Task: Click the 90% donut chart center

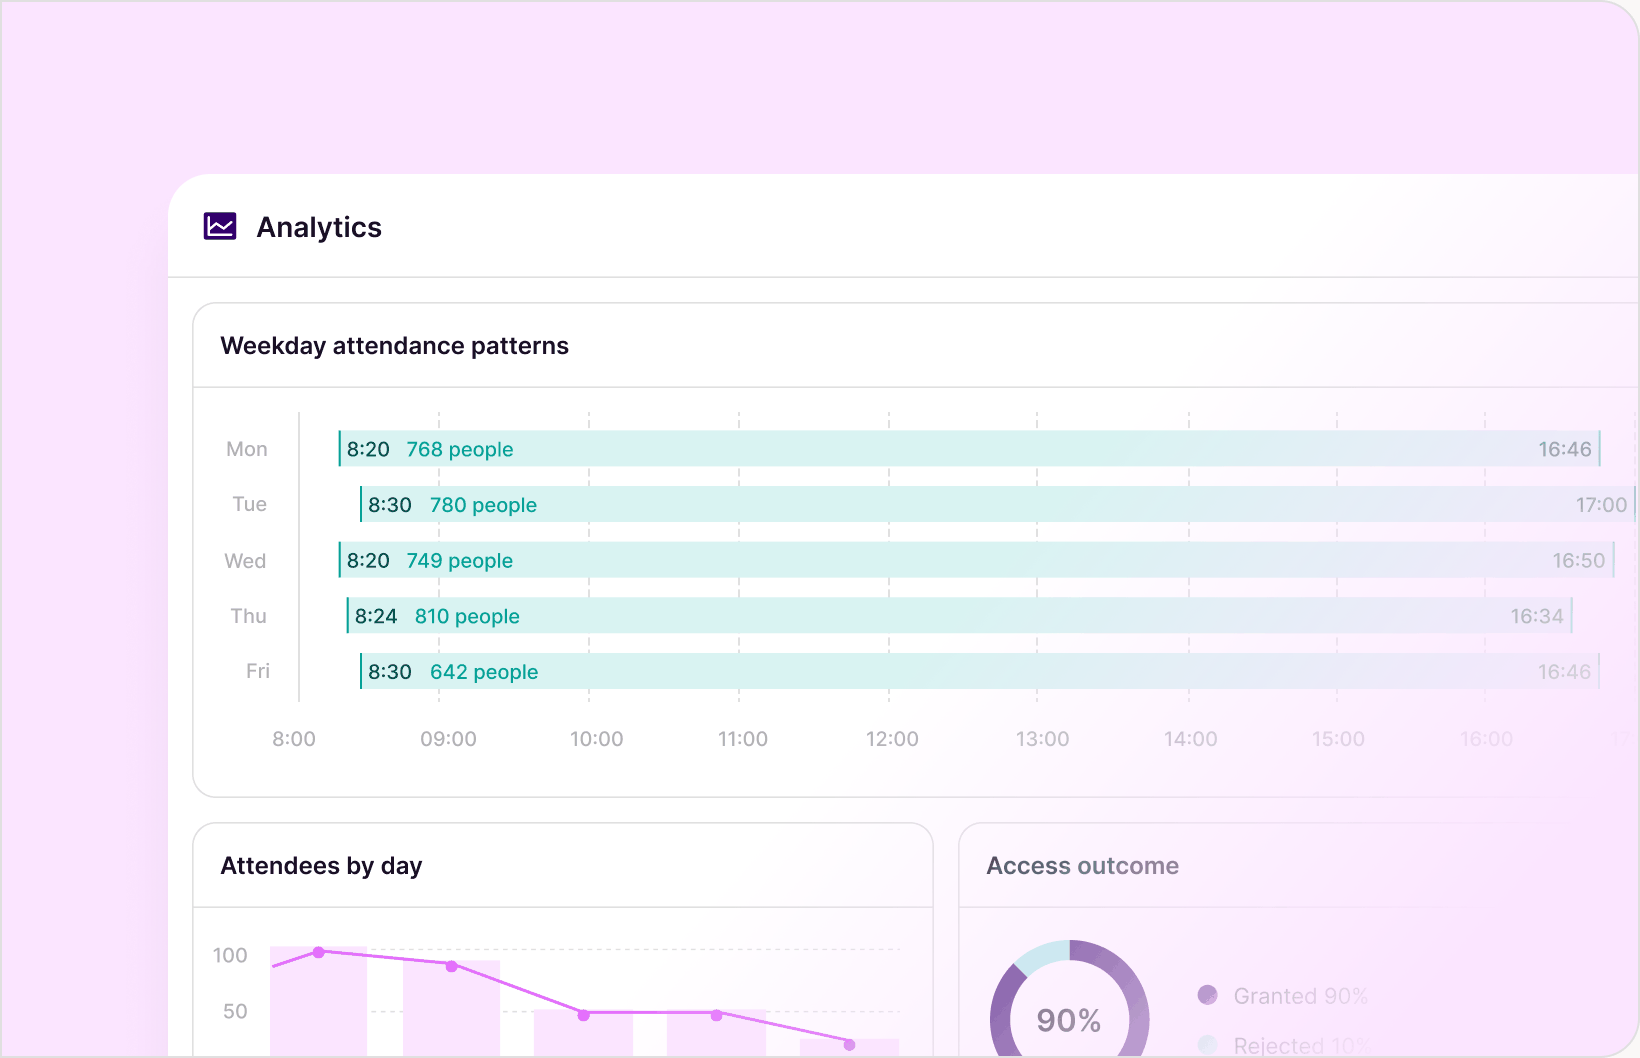Action: pos(1069,1020)
